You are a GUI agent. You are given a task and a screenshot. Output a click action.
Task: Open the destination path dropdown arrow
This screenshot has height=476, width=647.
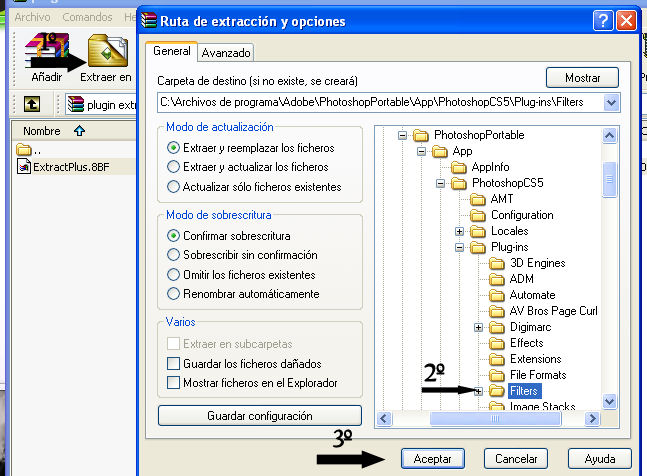(x=611, y=103)
